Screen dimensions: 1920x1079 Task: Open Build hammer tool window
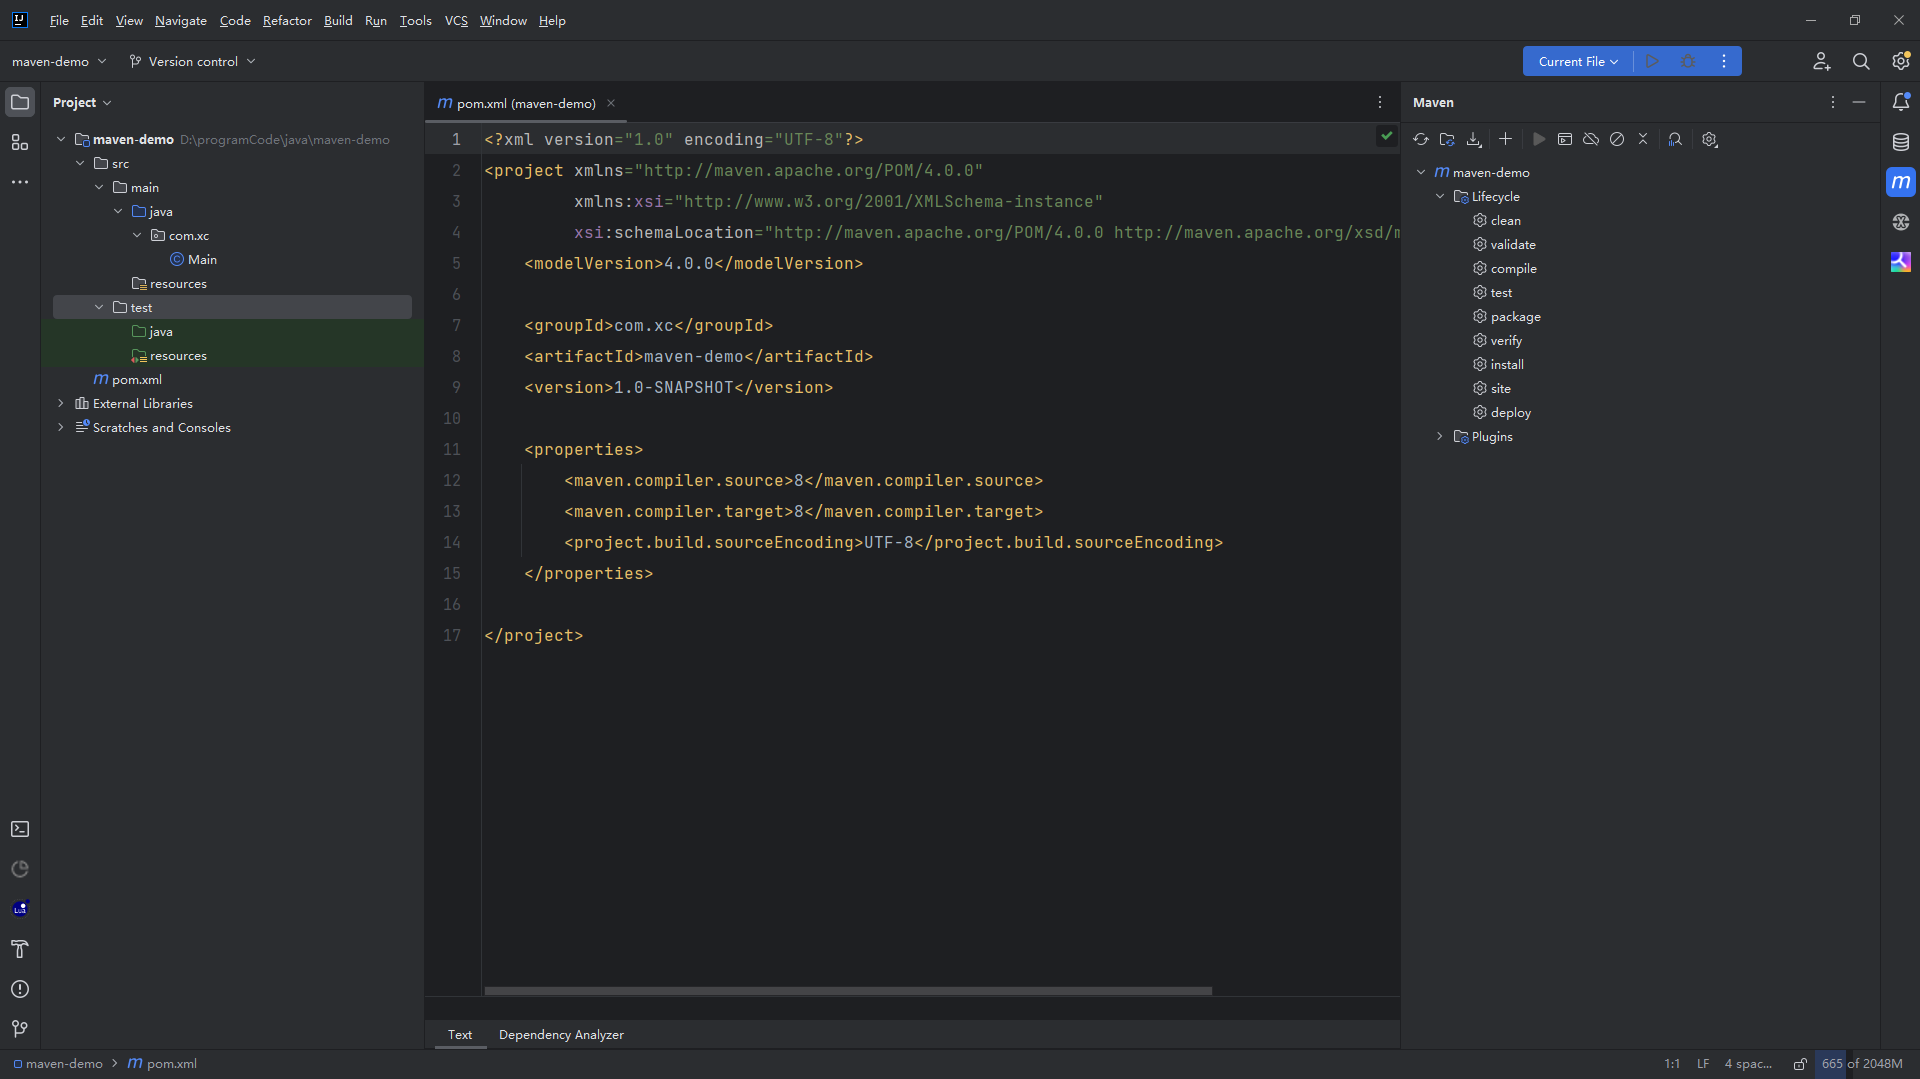point(20,949)
